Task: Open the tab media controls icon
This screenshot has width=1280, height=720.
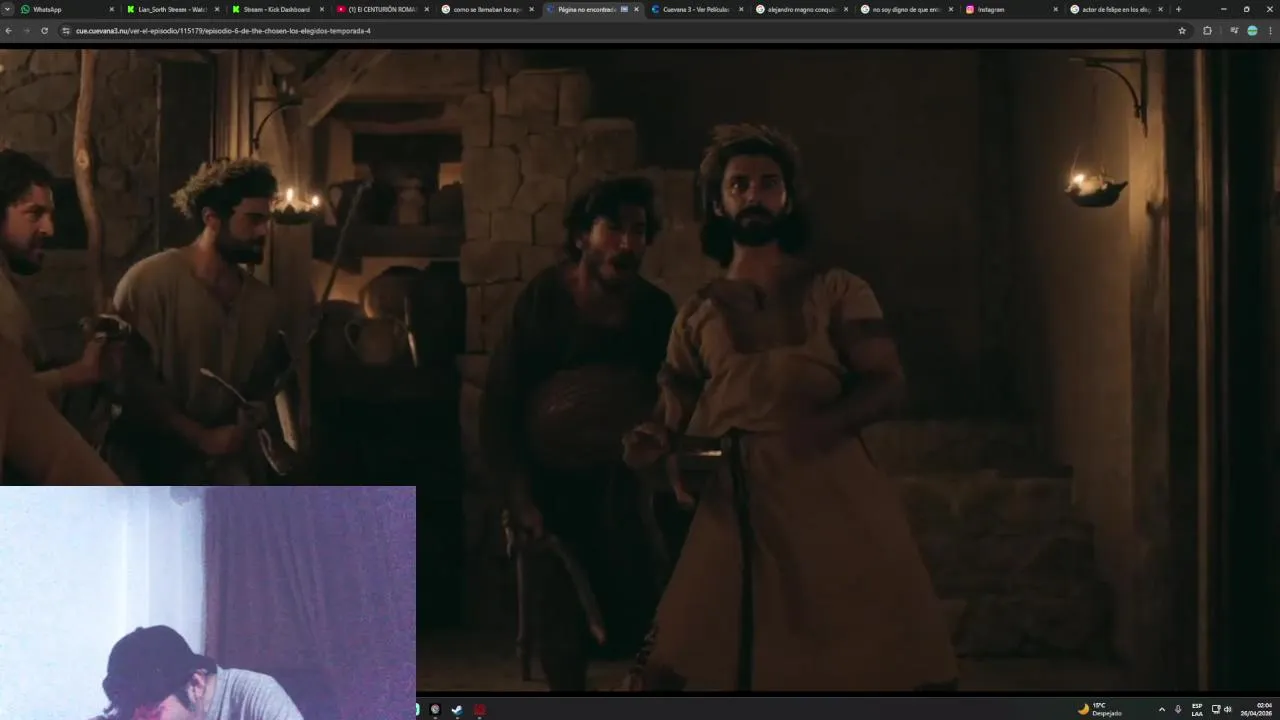Action: tap(1234, 31)
